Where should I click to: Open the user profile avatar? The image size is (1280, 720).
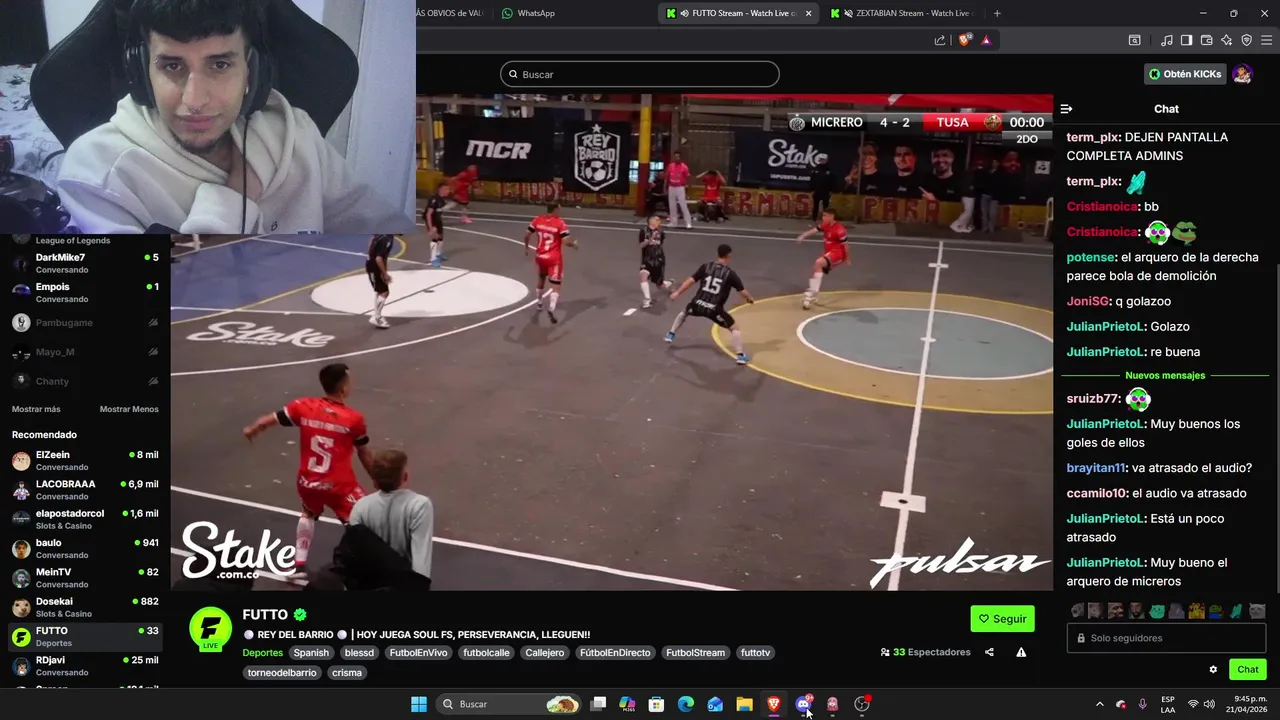(1242, 74)
